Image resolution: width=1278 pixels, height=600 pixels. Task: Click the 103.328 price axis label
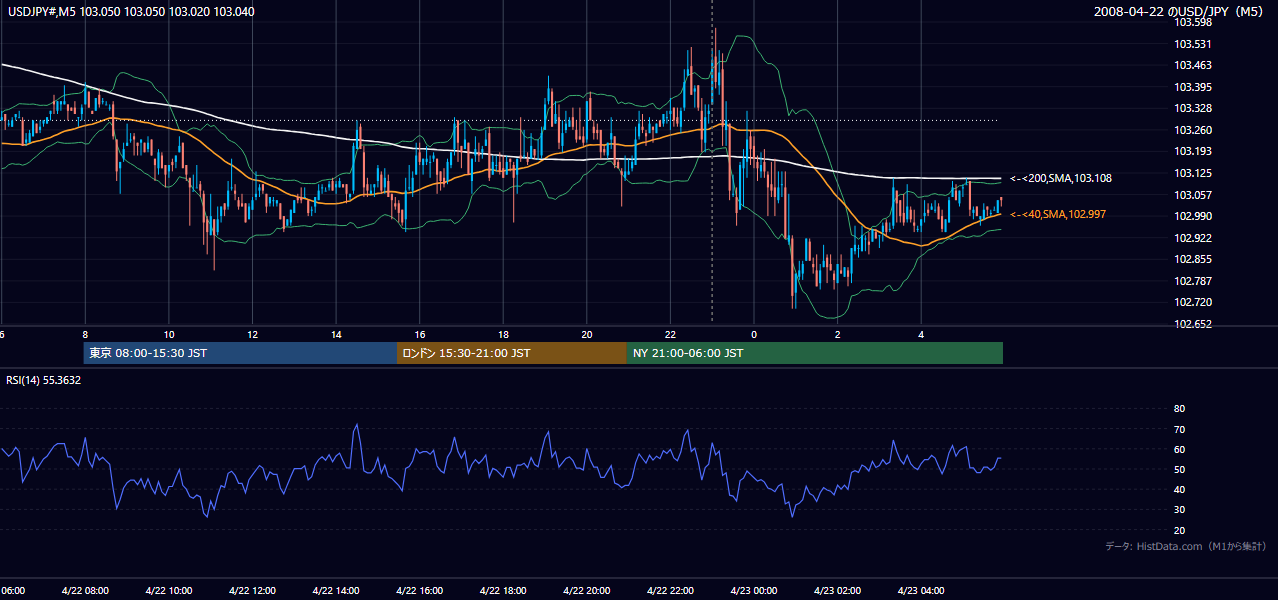coord(1192,108)
